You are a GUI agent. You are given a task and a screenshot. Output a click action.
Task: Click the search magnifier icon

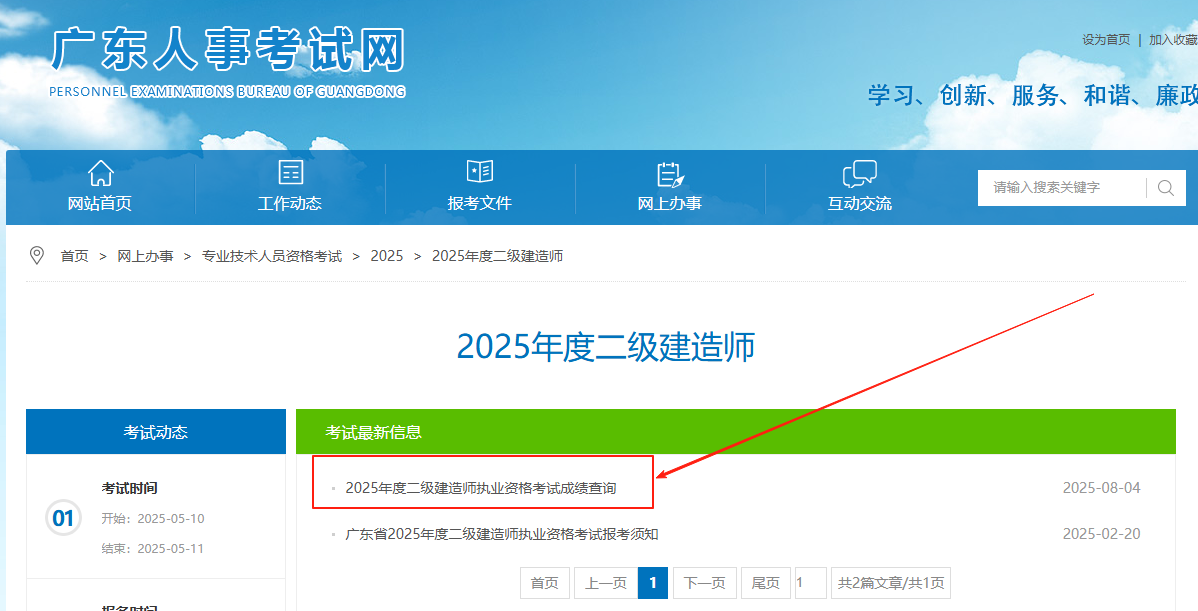point(1166,188)
